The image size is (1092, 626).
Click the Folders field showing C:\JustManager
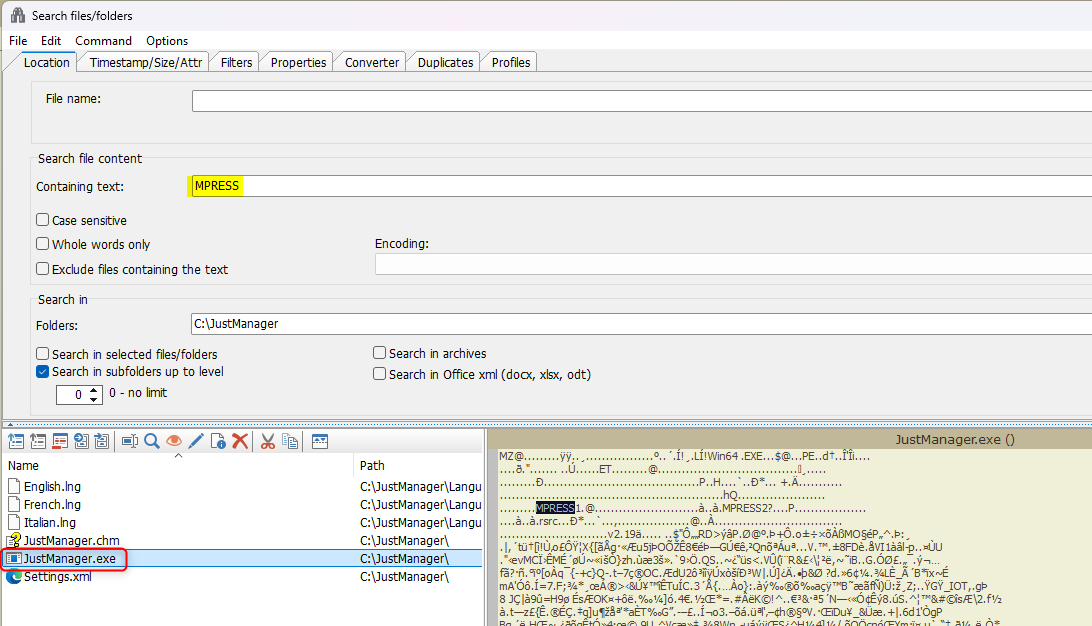click(x=641, y=324)
